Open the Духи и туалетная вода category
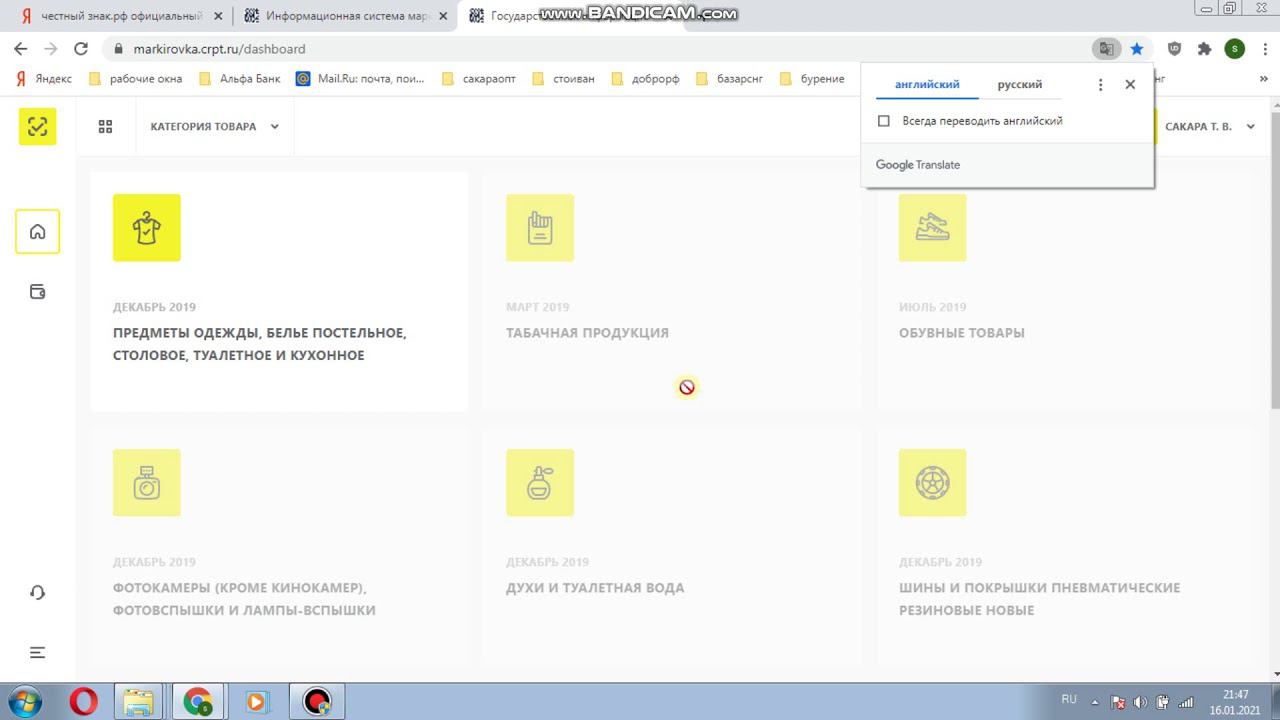 click(672, 547)
